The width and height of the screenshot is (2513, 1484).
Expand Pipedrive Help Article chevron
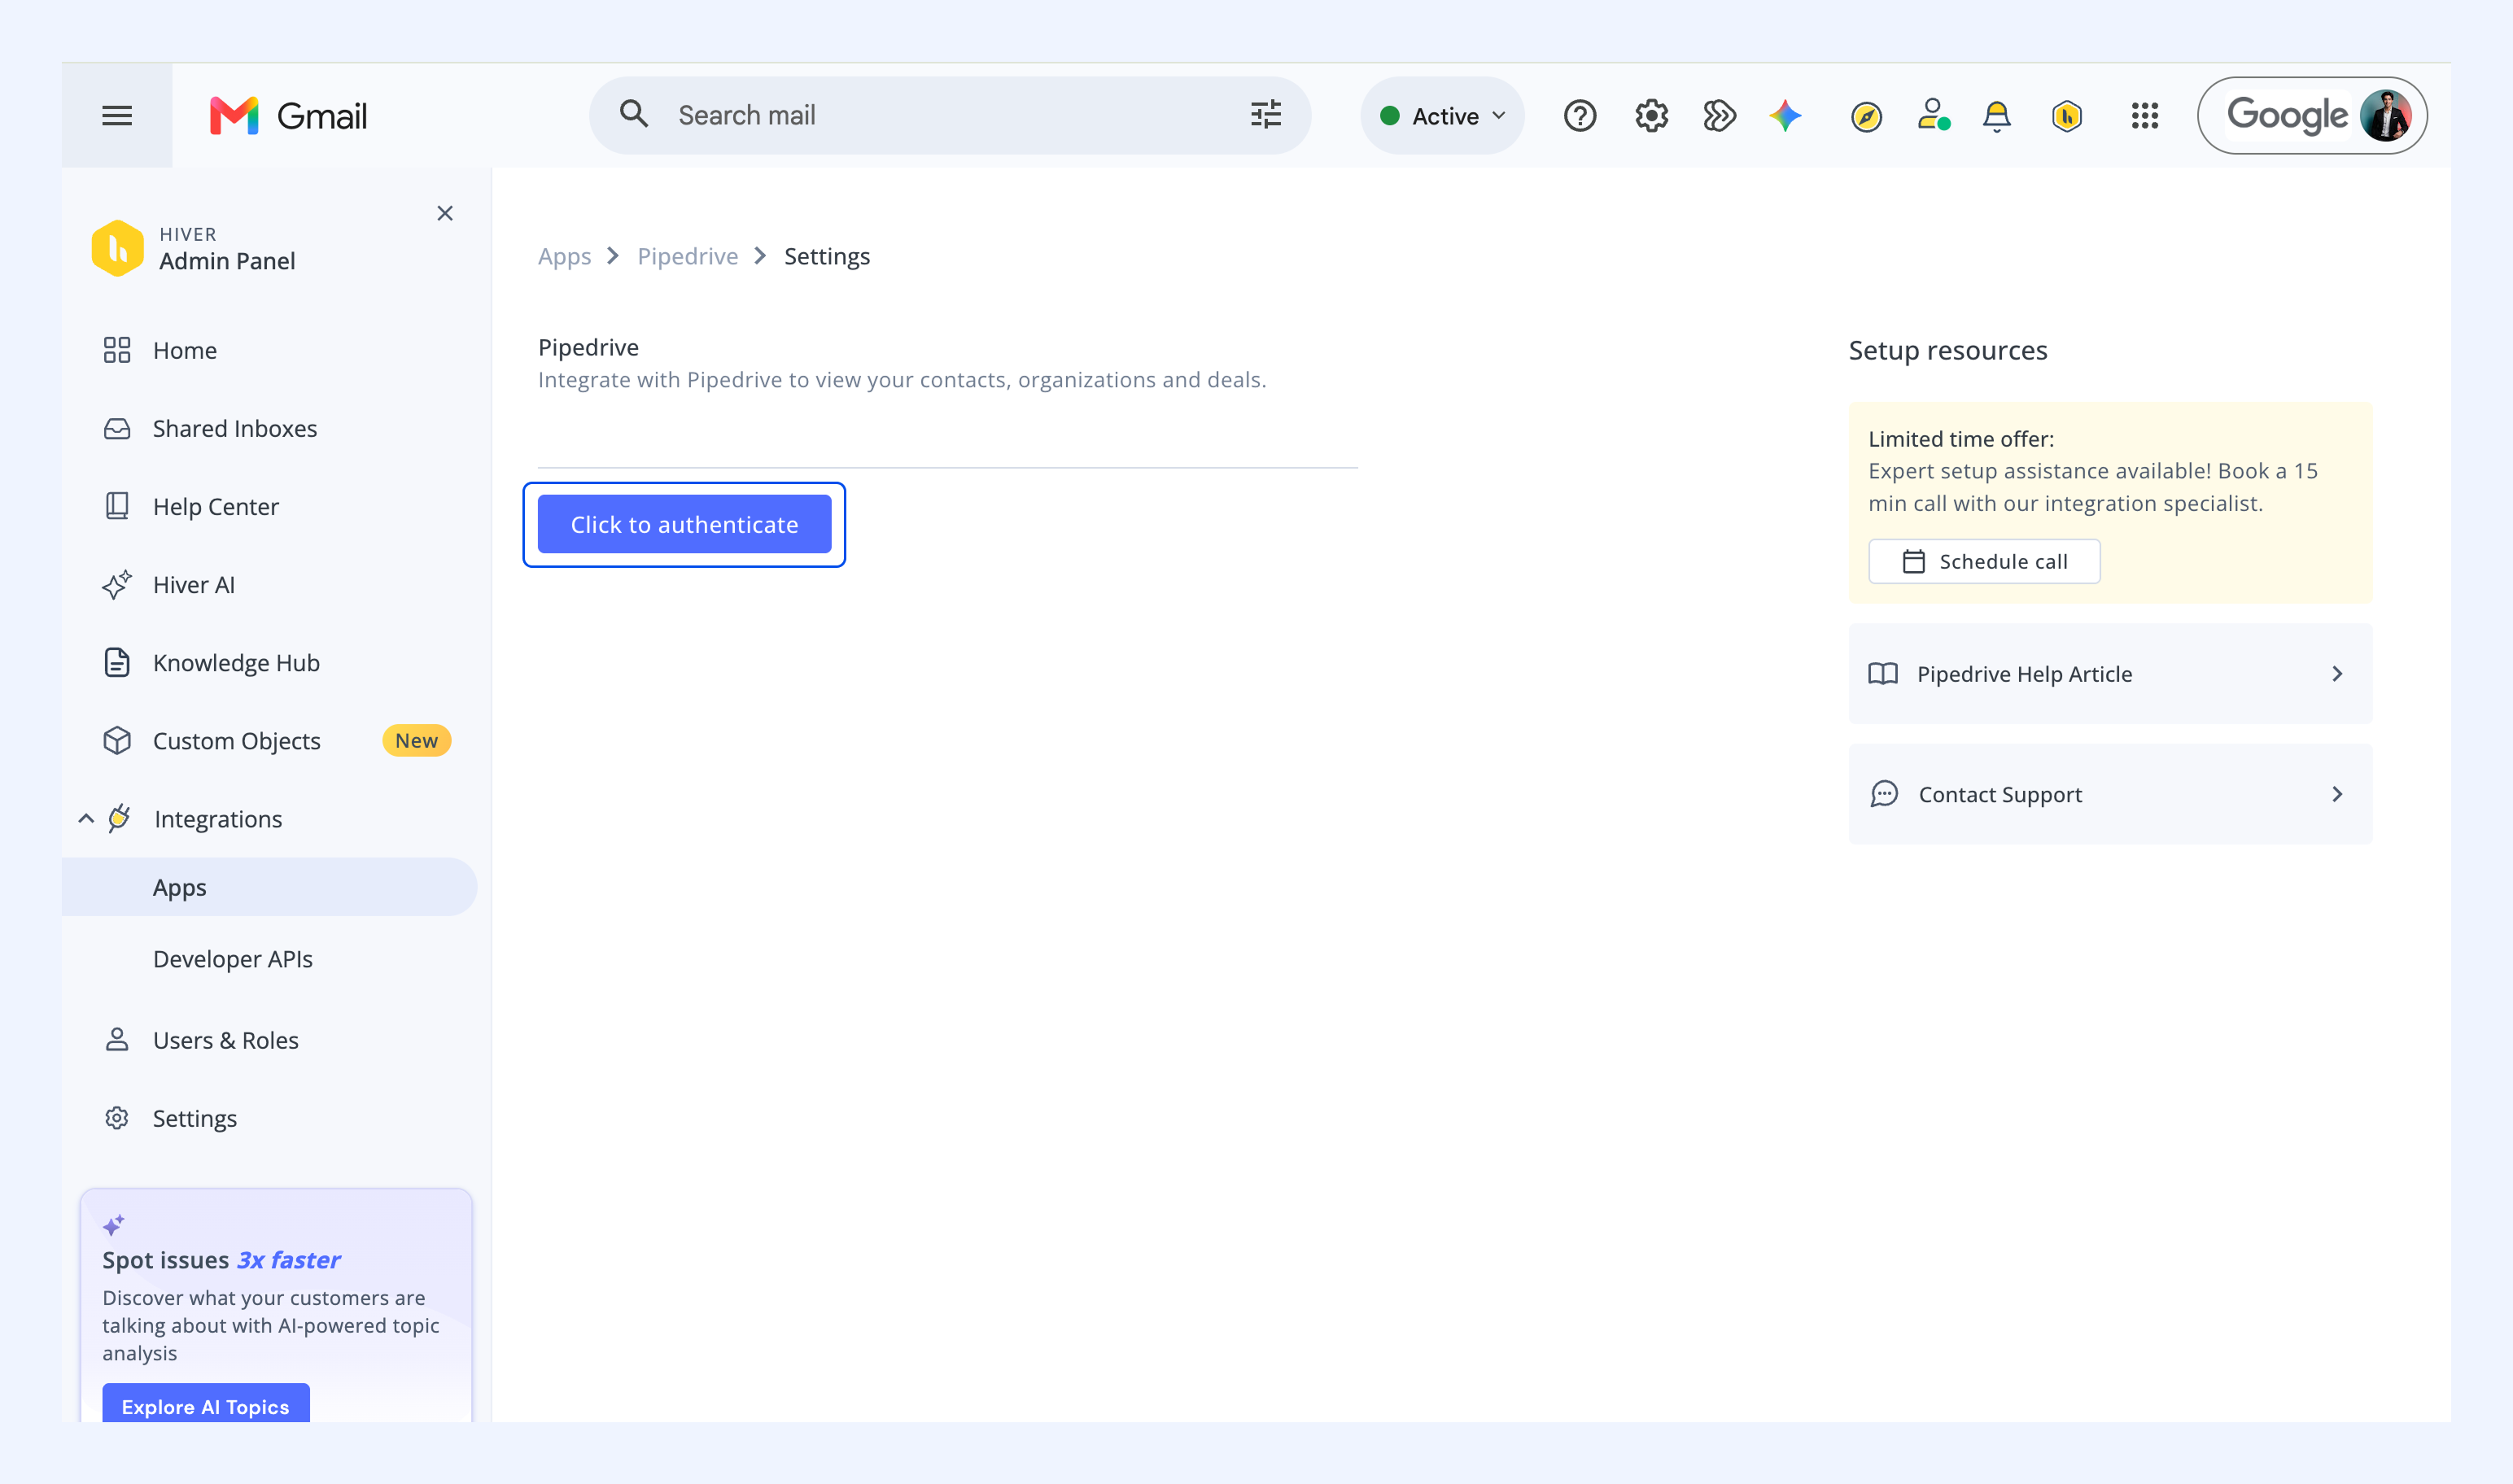[2337, 674]
